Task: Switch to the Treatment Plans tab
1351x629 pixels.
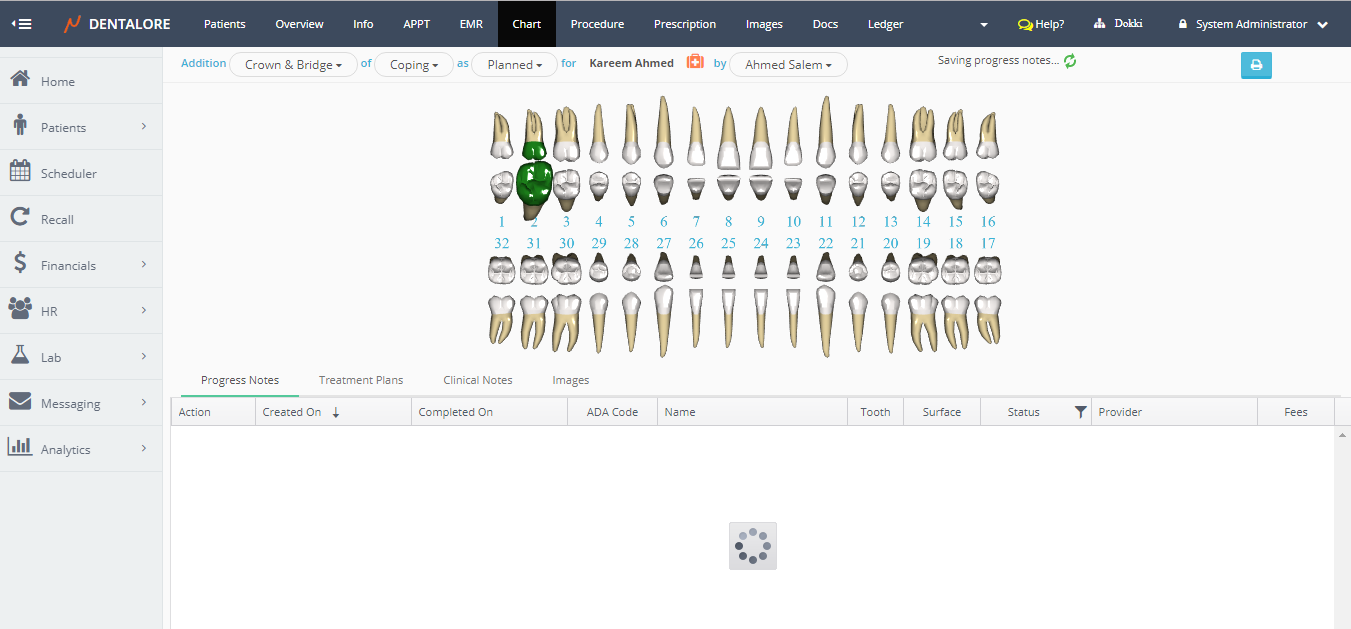Action: (361, 380)
